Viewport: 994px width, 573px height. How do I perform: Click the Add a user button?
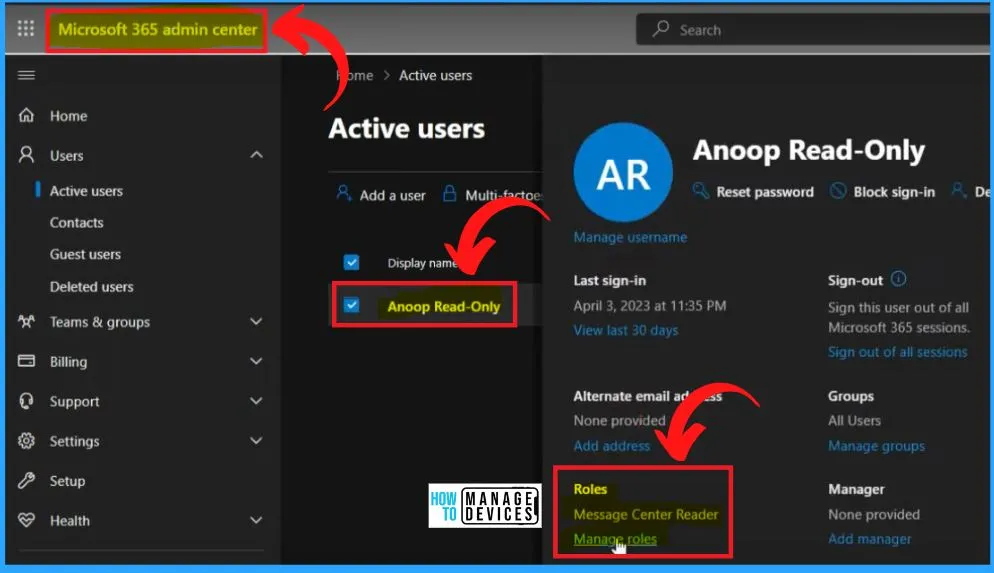[x=381, y=195]
